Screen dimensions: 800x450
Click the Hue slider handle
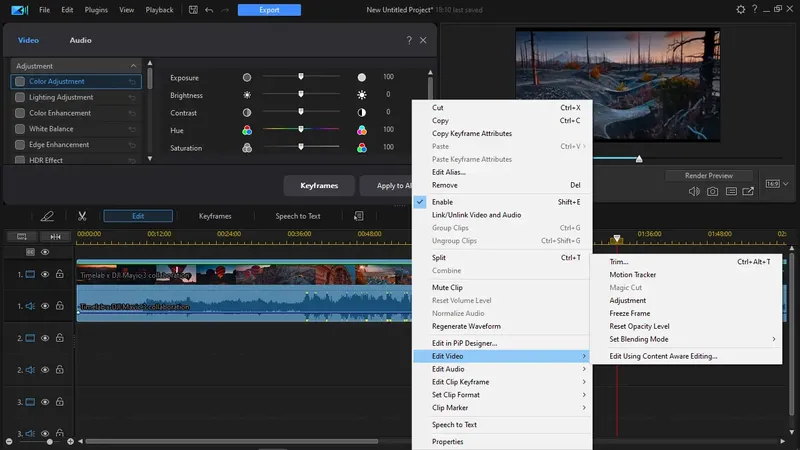301,129
